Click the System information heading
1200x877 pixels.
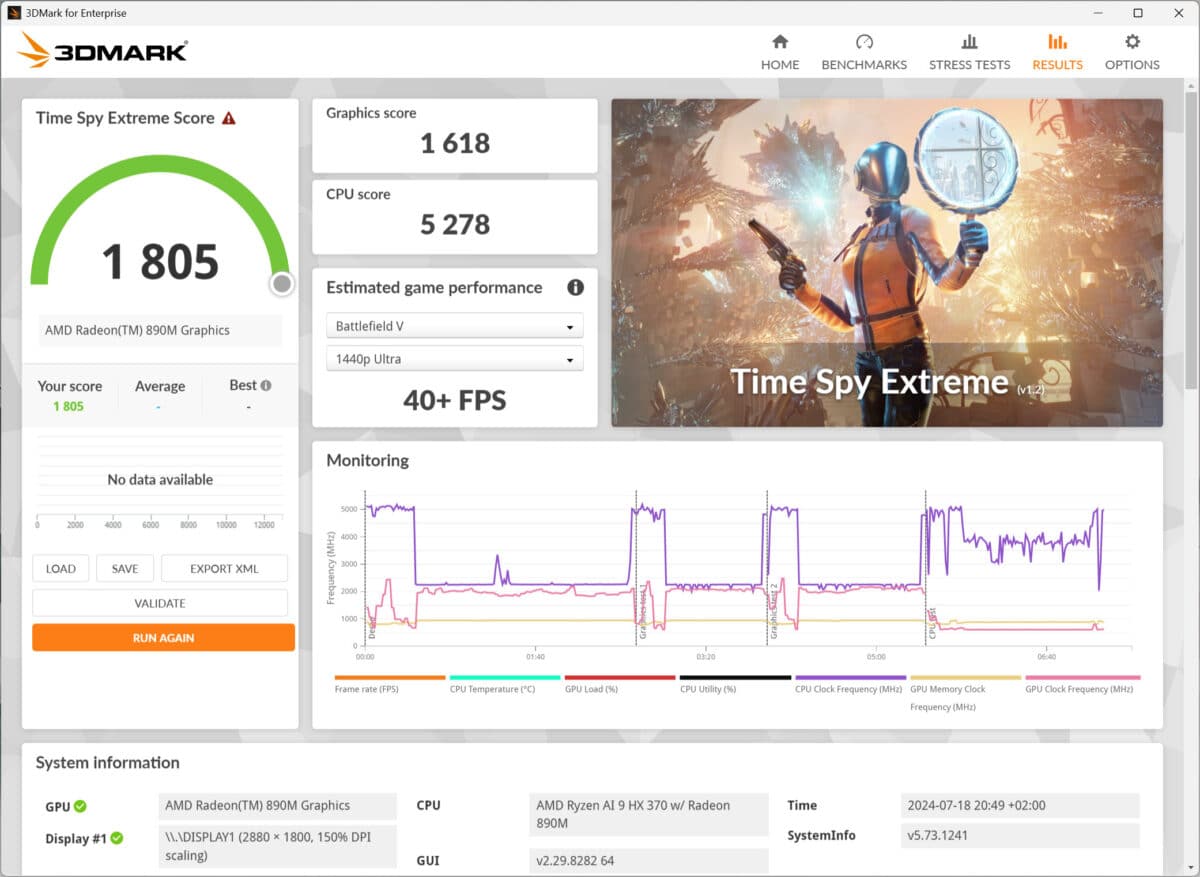[x=108, y=762]
